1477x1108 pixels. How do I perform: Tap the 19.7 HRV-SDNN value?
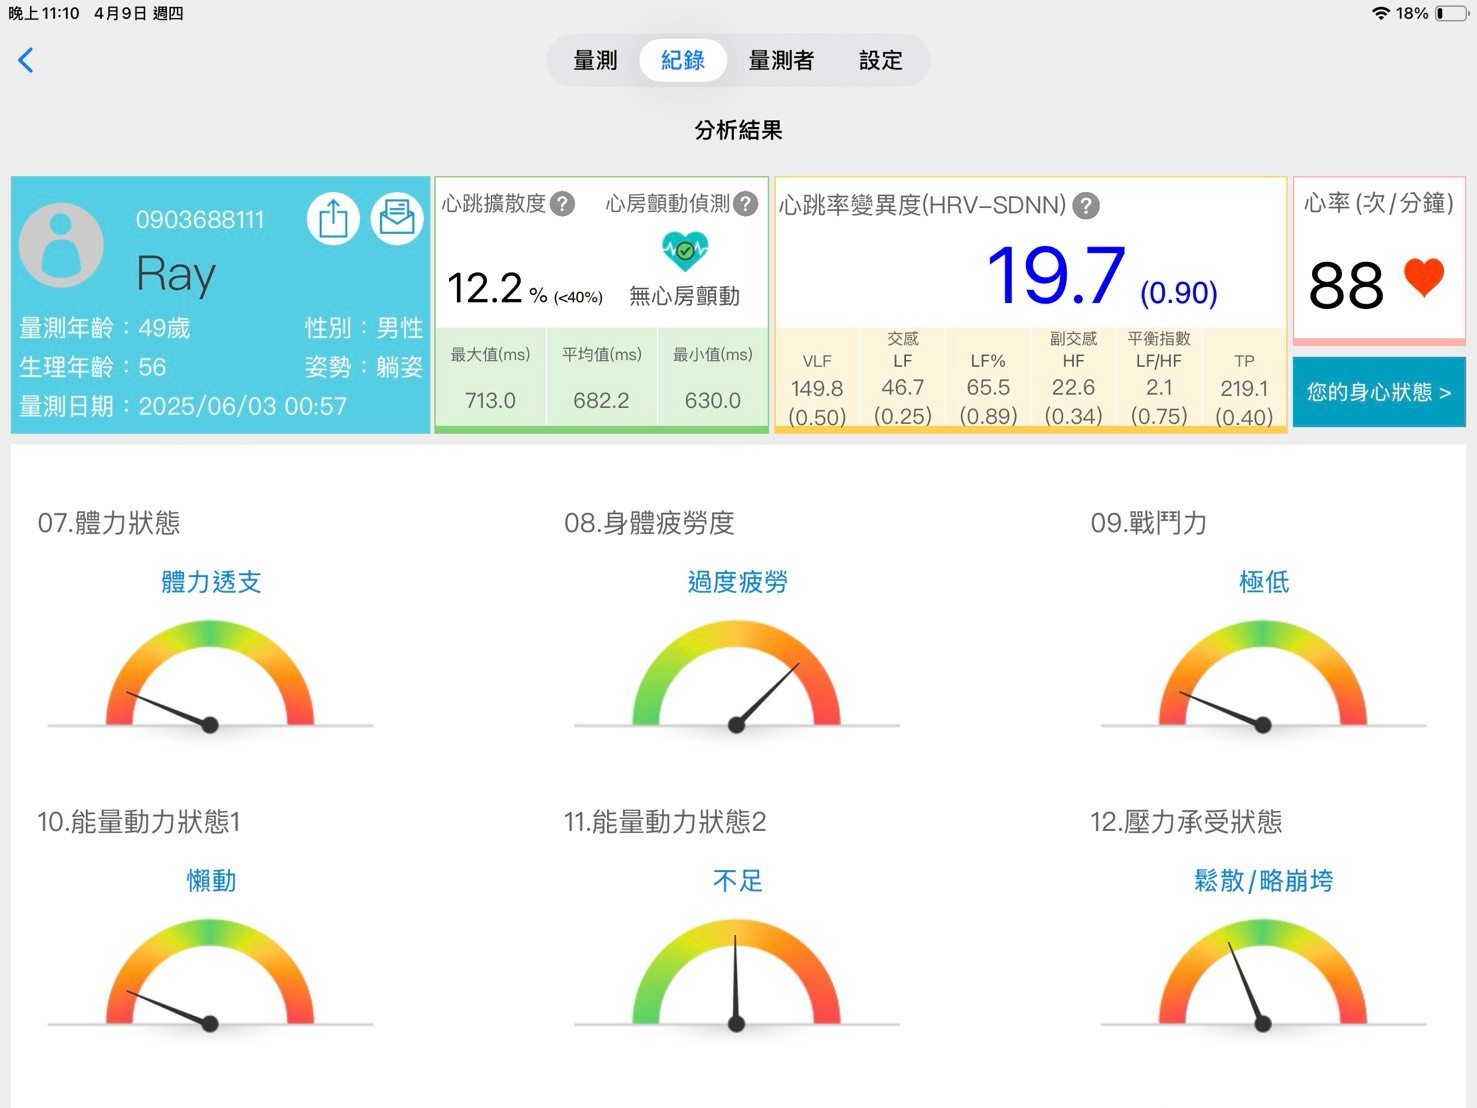click(x=1055, y=276)
